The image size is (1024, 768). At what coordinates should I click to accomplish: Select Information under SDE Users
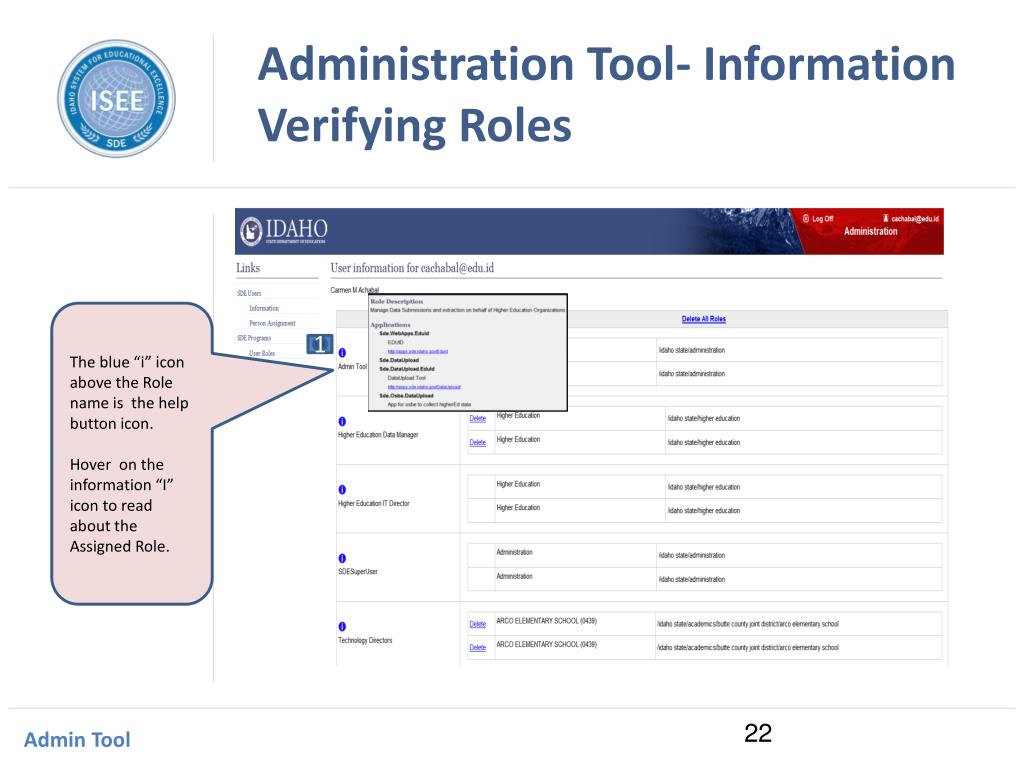(x=264, y=308)
